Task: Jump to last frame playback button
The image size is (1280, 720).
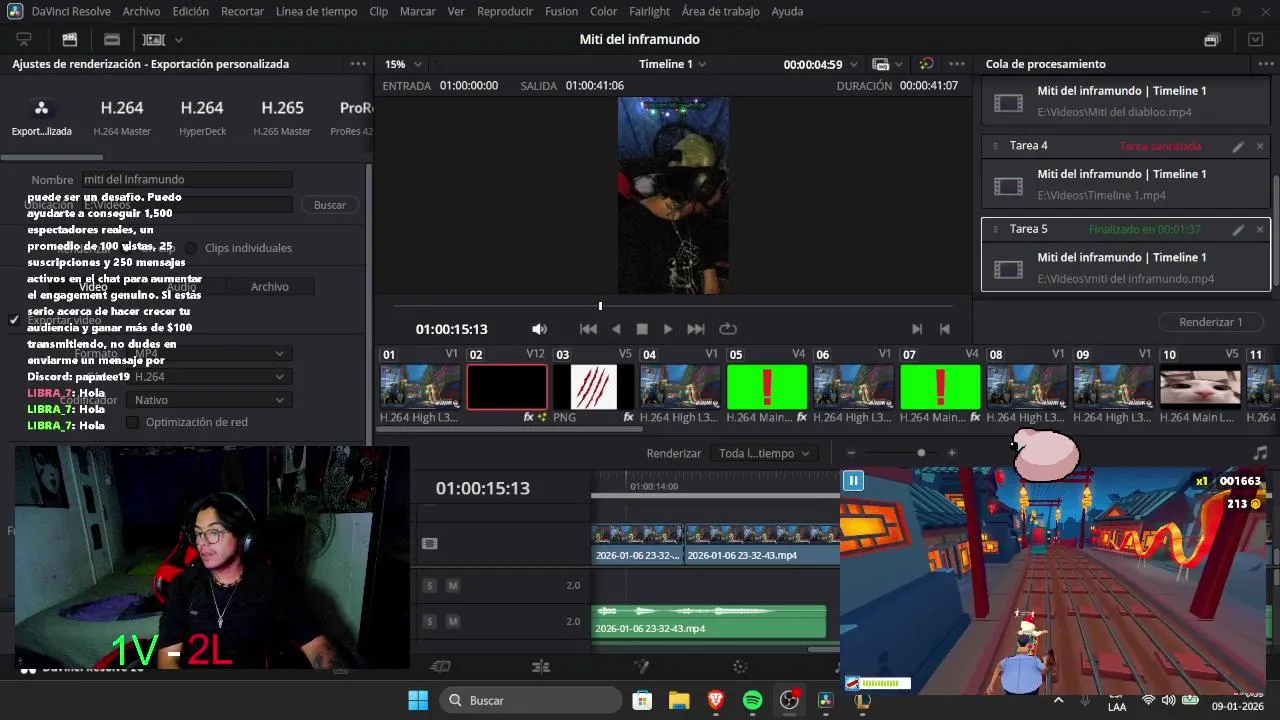Action: [696, 329]
